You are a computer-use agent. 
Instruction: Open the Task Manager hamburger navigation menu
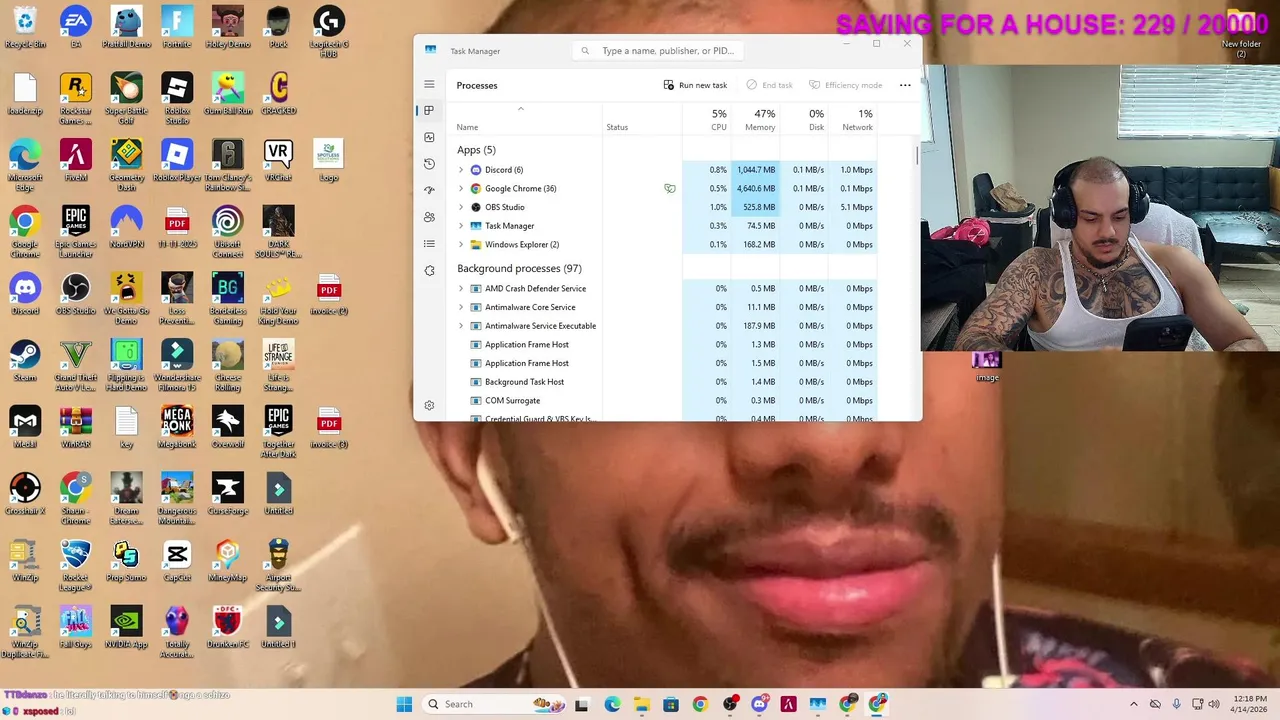pos(429,85)
